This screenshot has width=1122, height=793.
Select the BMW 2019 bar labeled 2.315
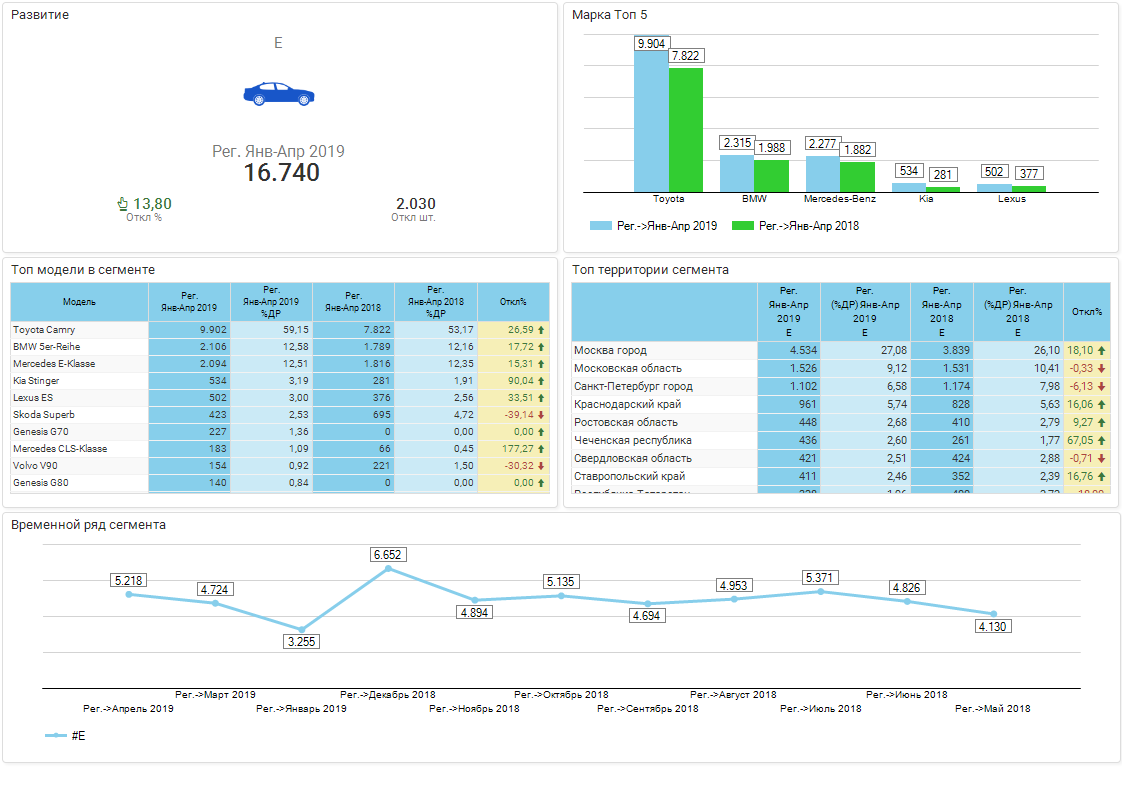(x=737, y=173)
